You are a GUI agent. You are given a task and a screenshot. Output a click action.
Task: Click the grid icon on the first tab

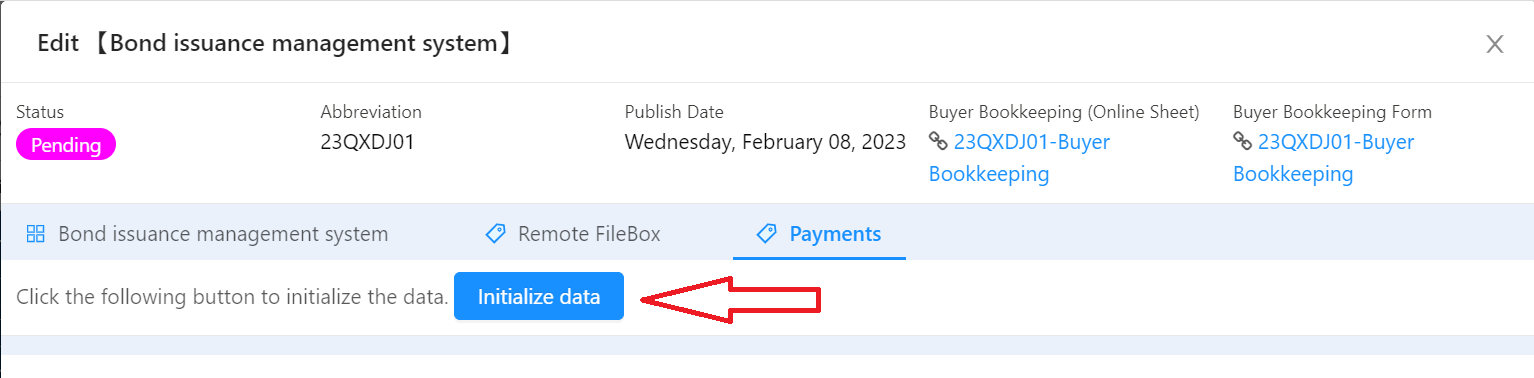point(36,234)
